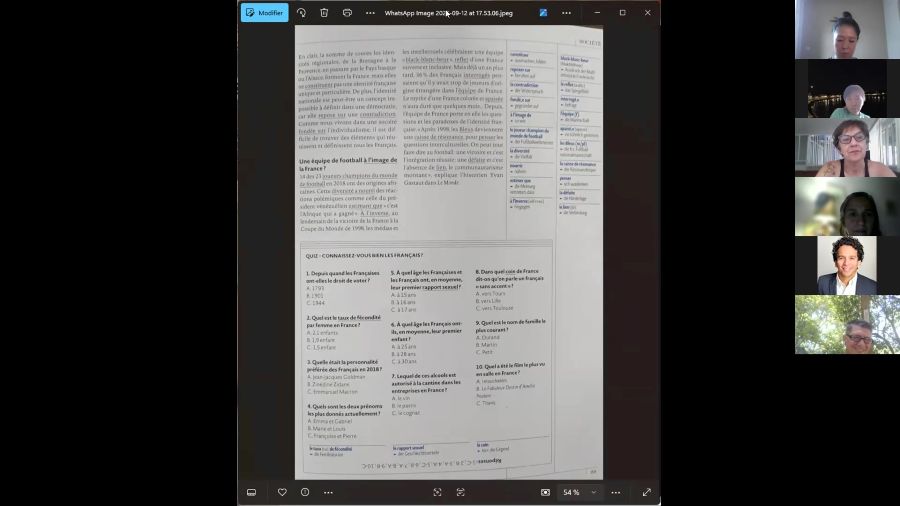Viewport: 900px width, 506px height.
Task: Click the visual search icon in bottom bar
Action: (437, 492)
